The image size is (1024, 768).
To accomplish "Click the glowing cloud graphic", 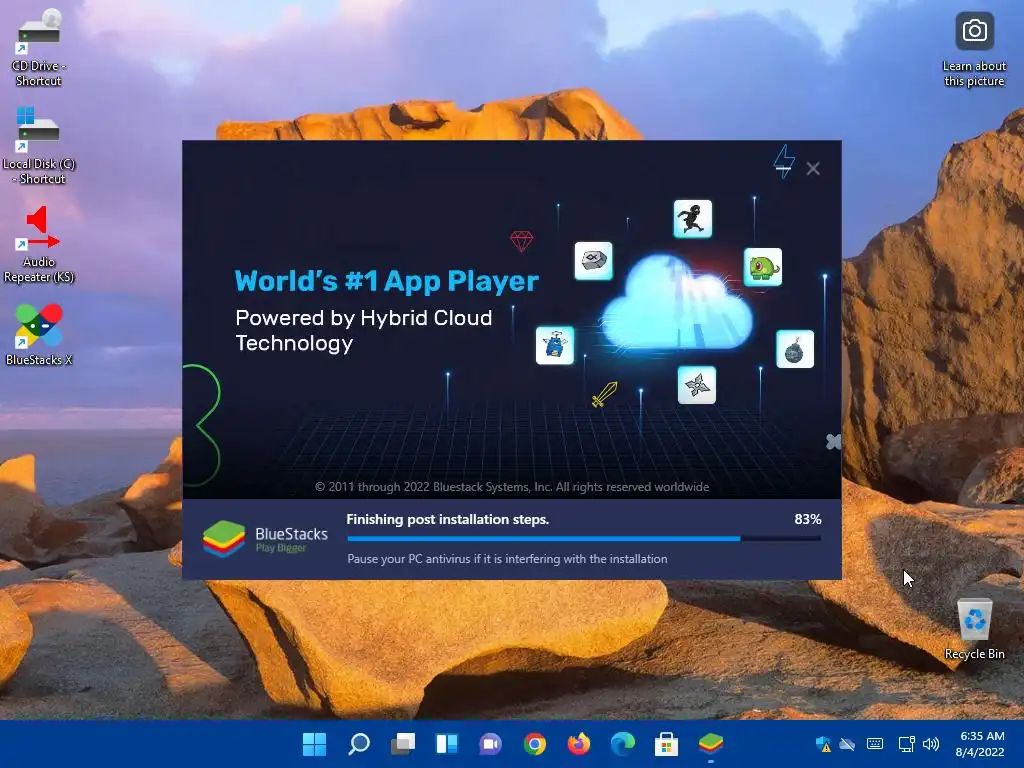I will (x=676, y=302).
